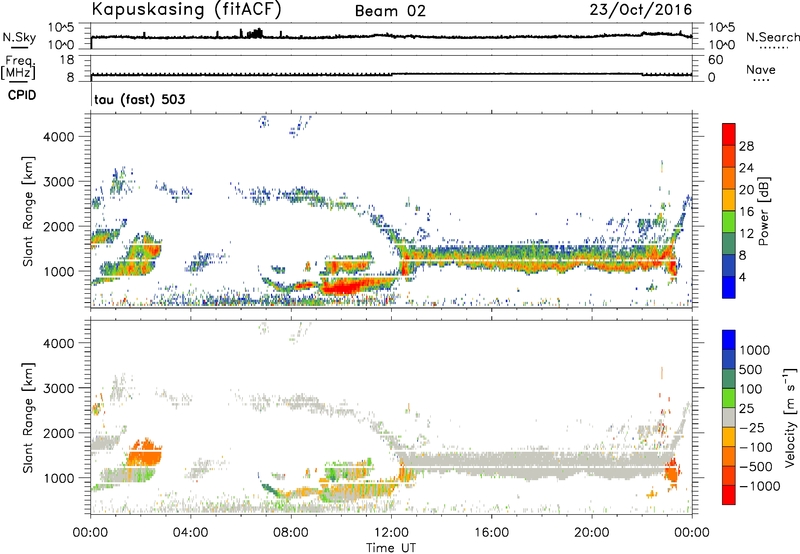Image resolution: width=800 pixels, height=554 pixels.
Task: Click the "3000" tick of power panel
Action: pyautogui.click(x=59, y=182)
